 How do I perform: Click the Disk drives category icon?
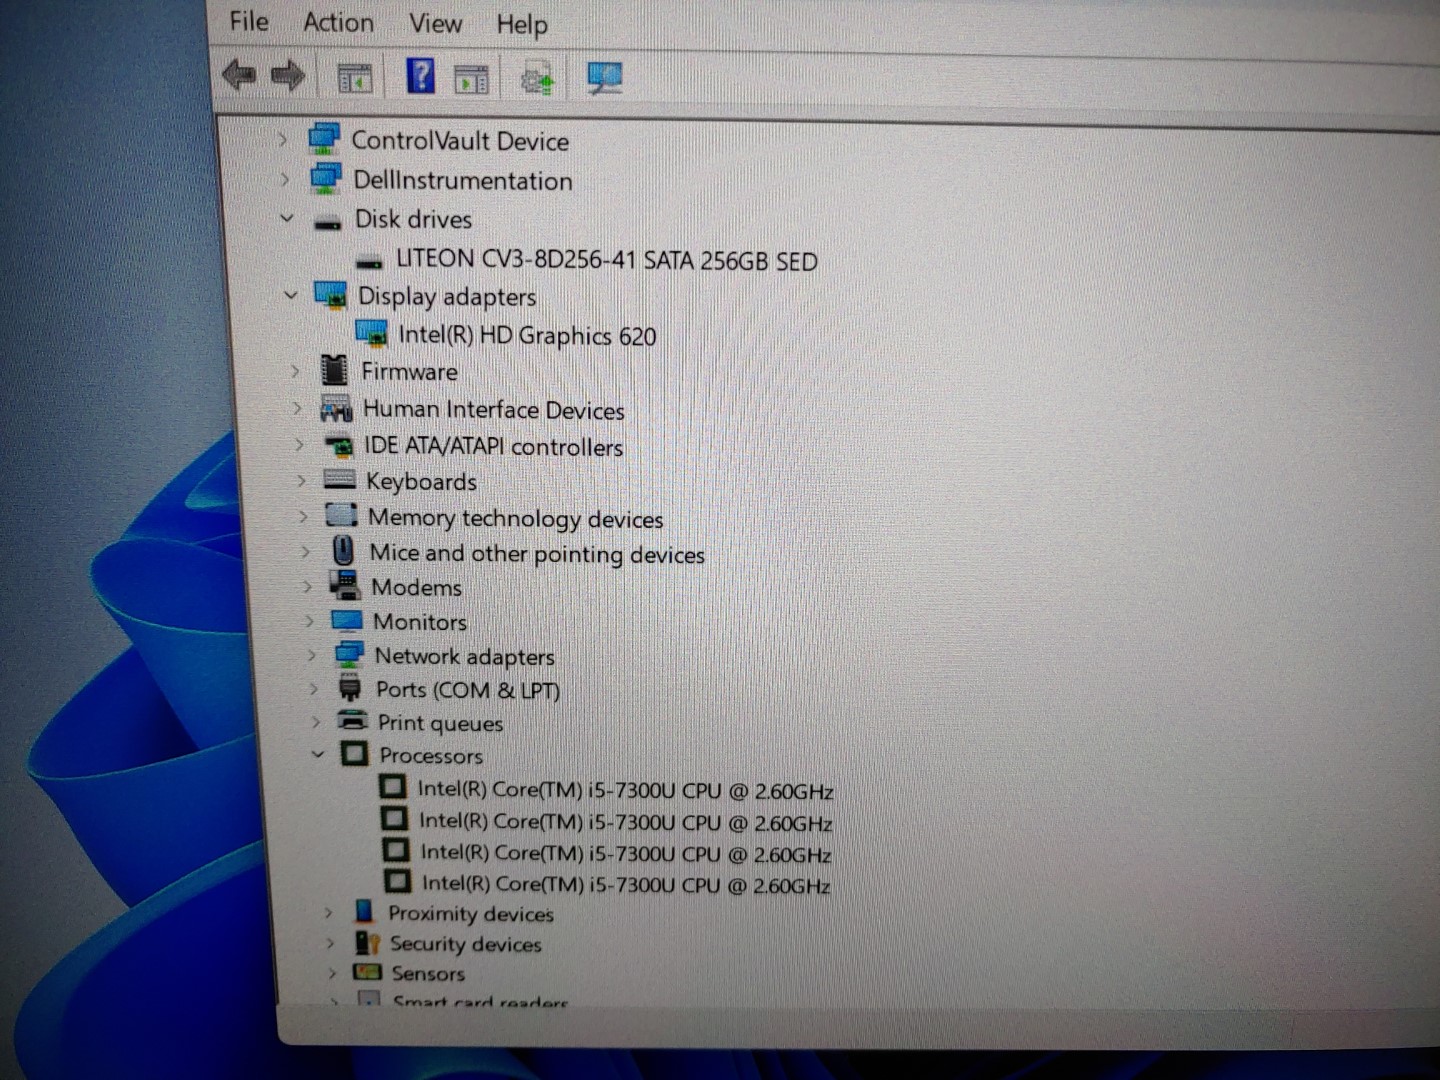click(x=328, y=223)
